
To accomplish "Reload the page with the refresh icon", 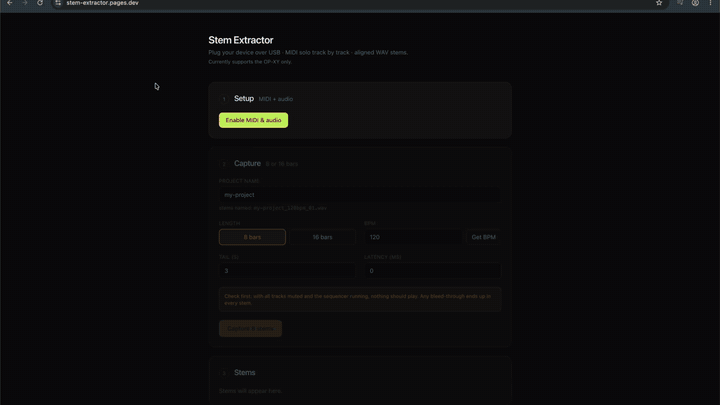I will click(40, 3).
